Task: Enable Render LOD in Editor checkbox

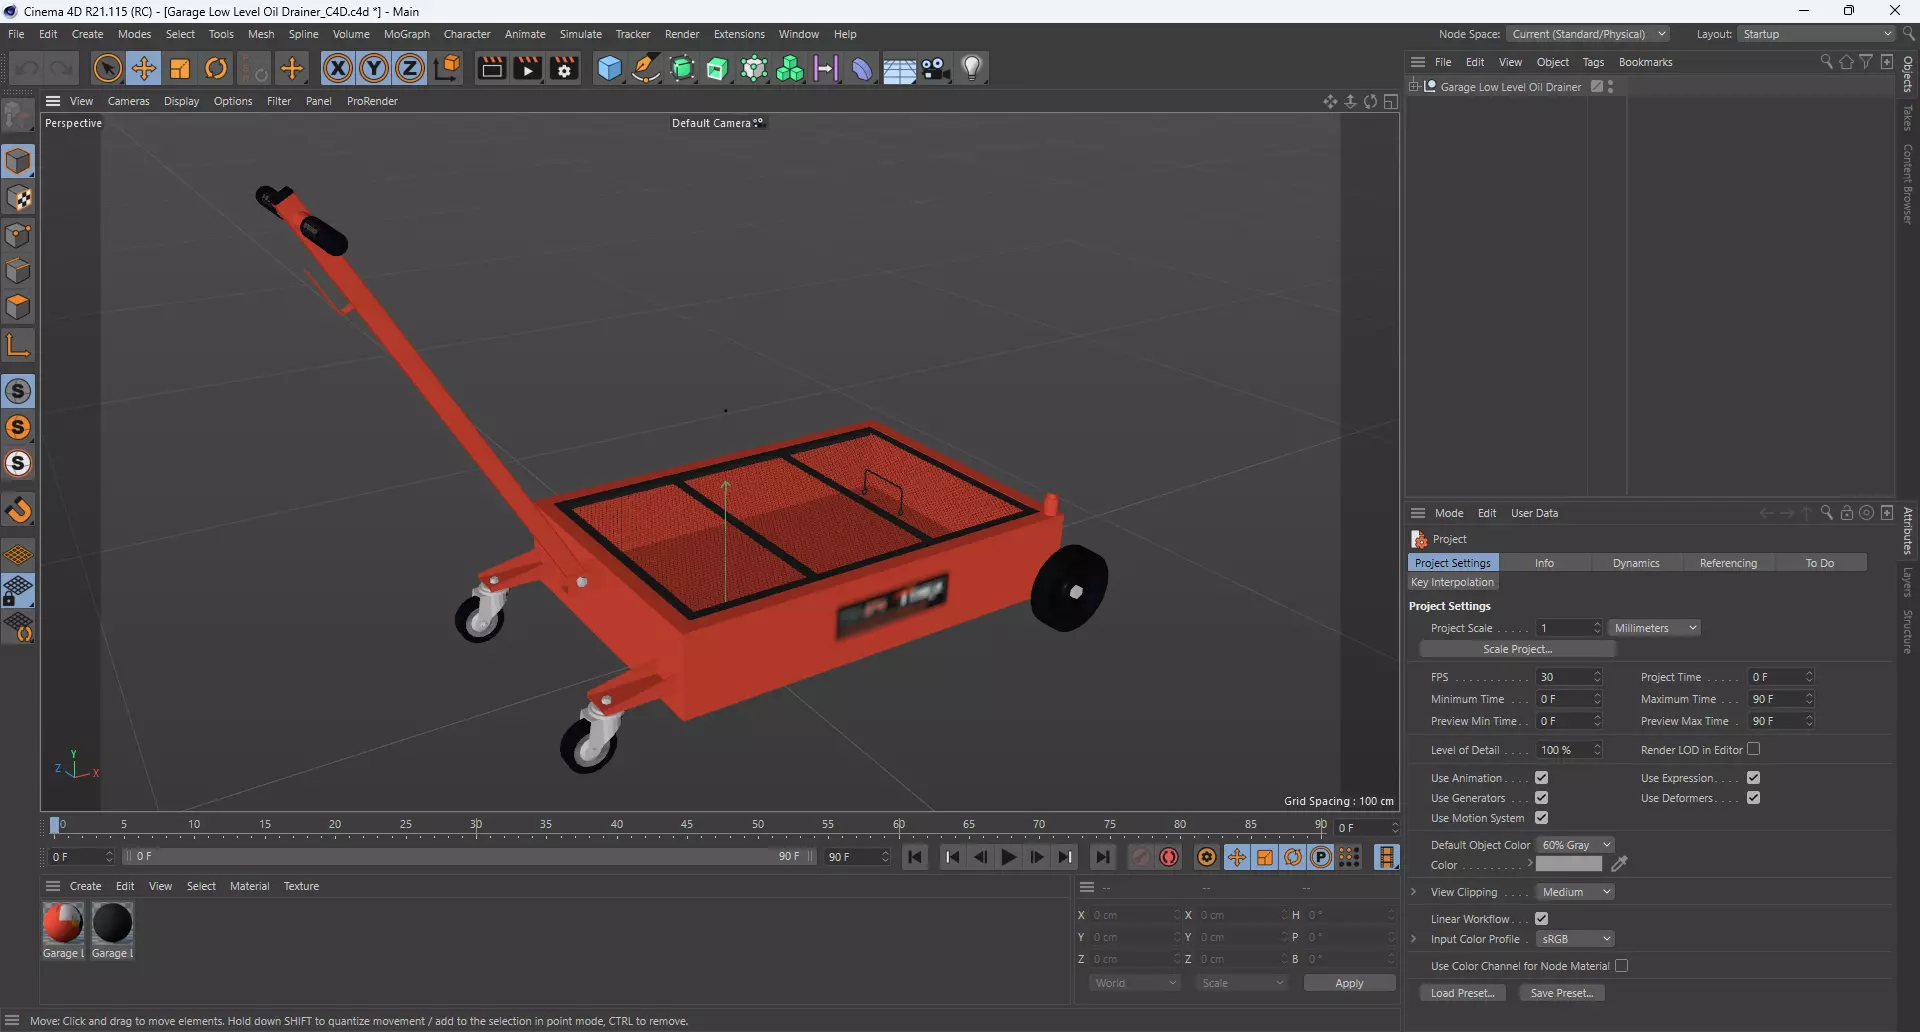Action: click(1753, 749)
